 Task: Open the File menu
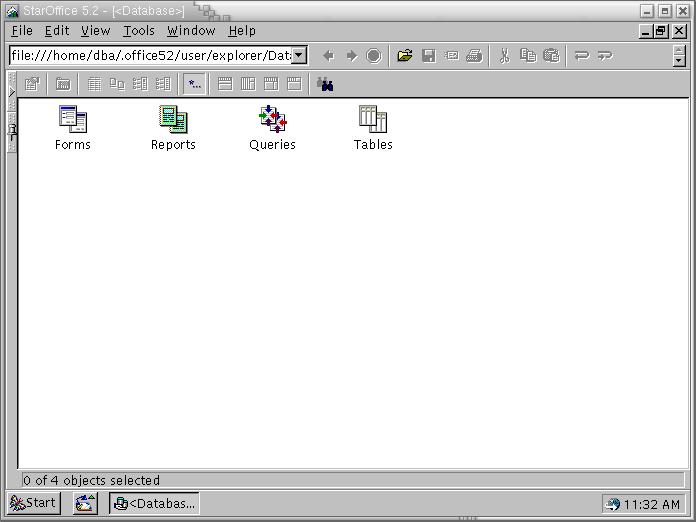coord(22,31)
